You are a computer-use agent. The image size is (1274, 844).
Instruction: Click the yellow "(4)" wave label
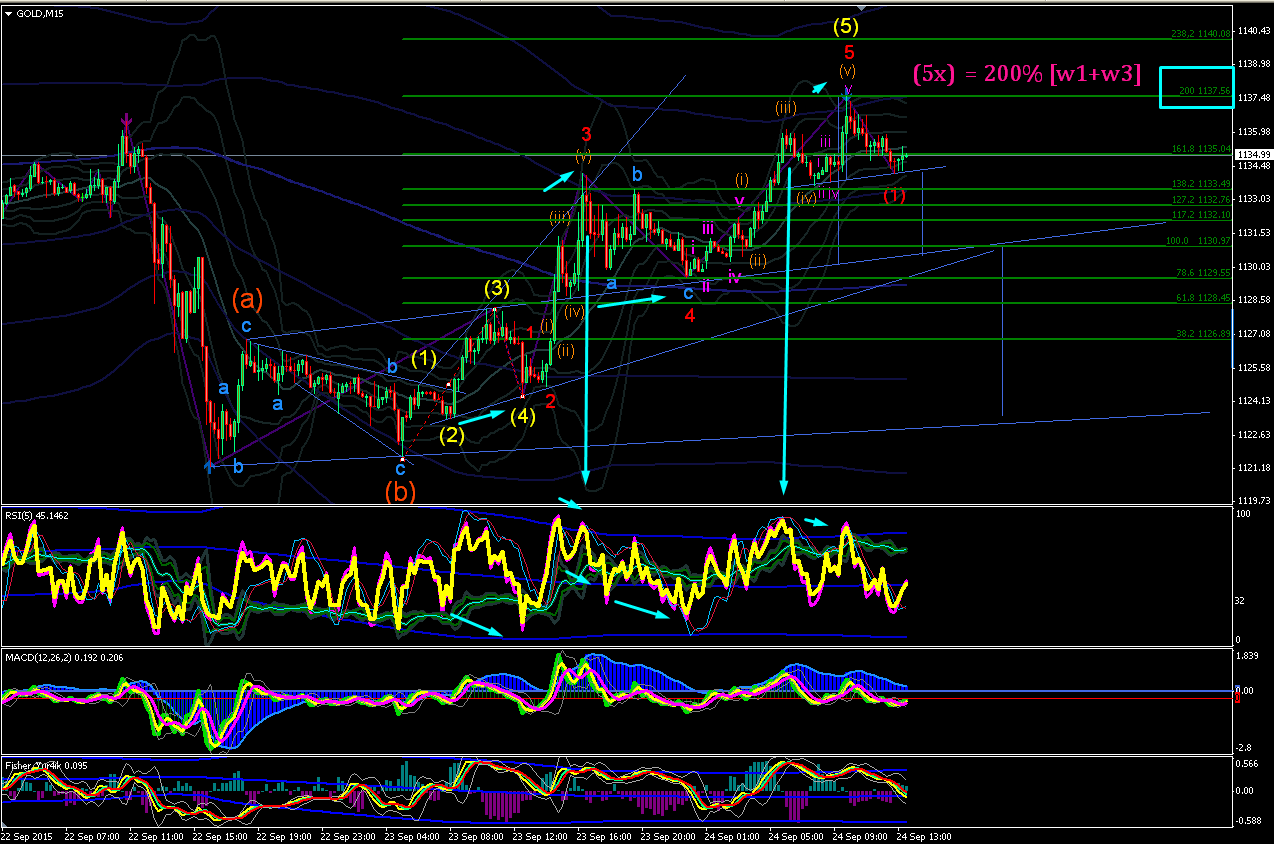coord(522,416)
